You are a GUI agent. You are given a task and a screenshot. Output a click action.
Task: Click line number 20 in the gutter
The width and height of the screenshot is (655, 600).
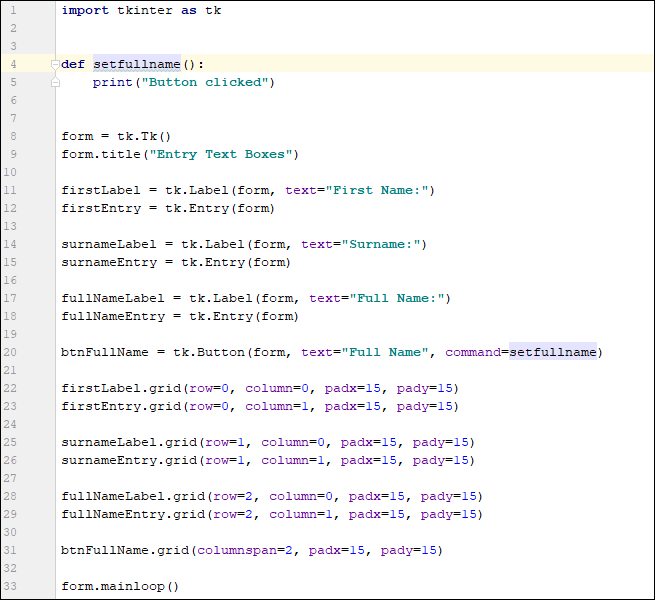coord(10,352)
